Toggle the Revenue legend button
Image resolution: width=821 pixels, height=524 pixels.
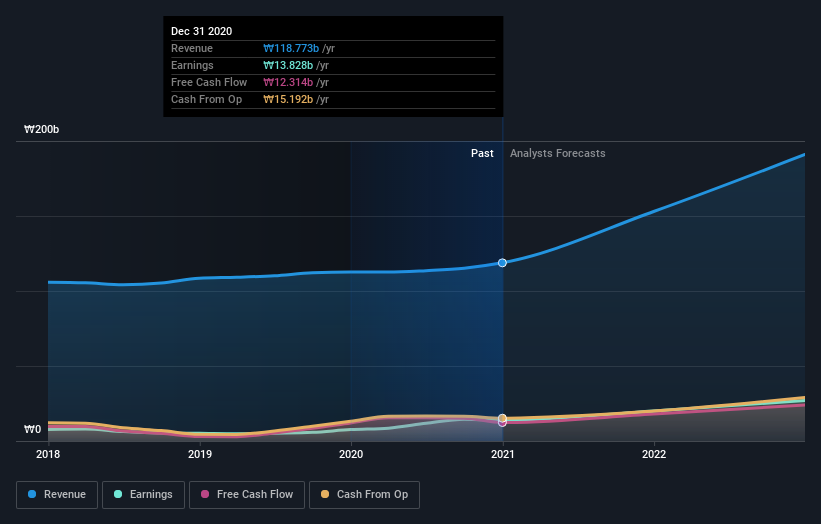(x=57, y=495)
